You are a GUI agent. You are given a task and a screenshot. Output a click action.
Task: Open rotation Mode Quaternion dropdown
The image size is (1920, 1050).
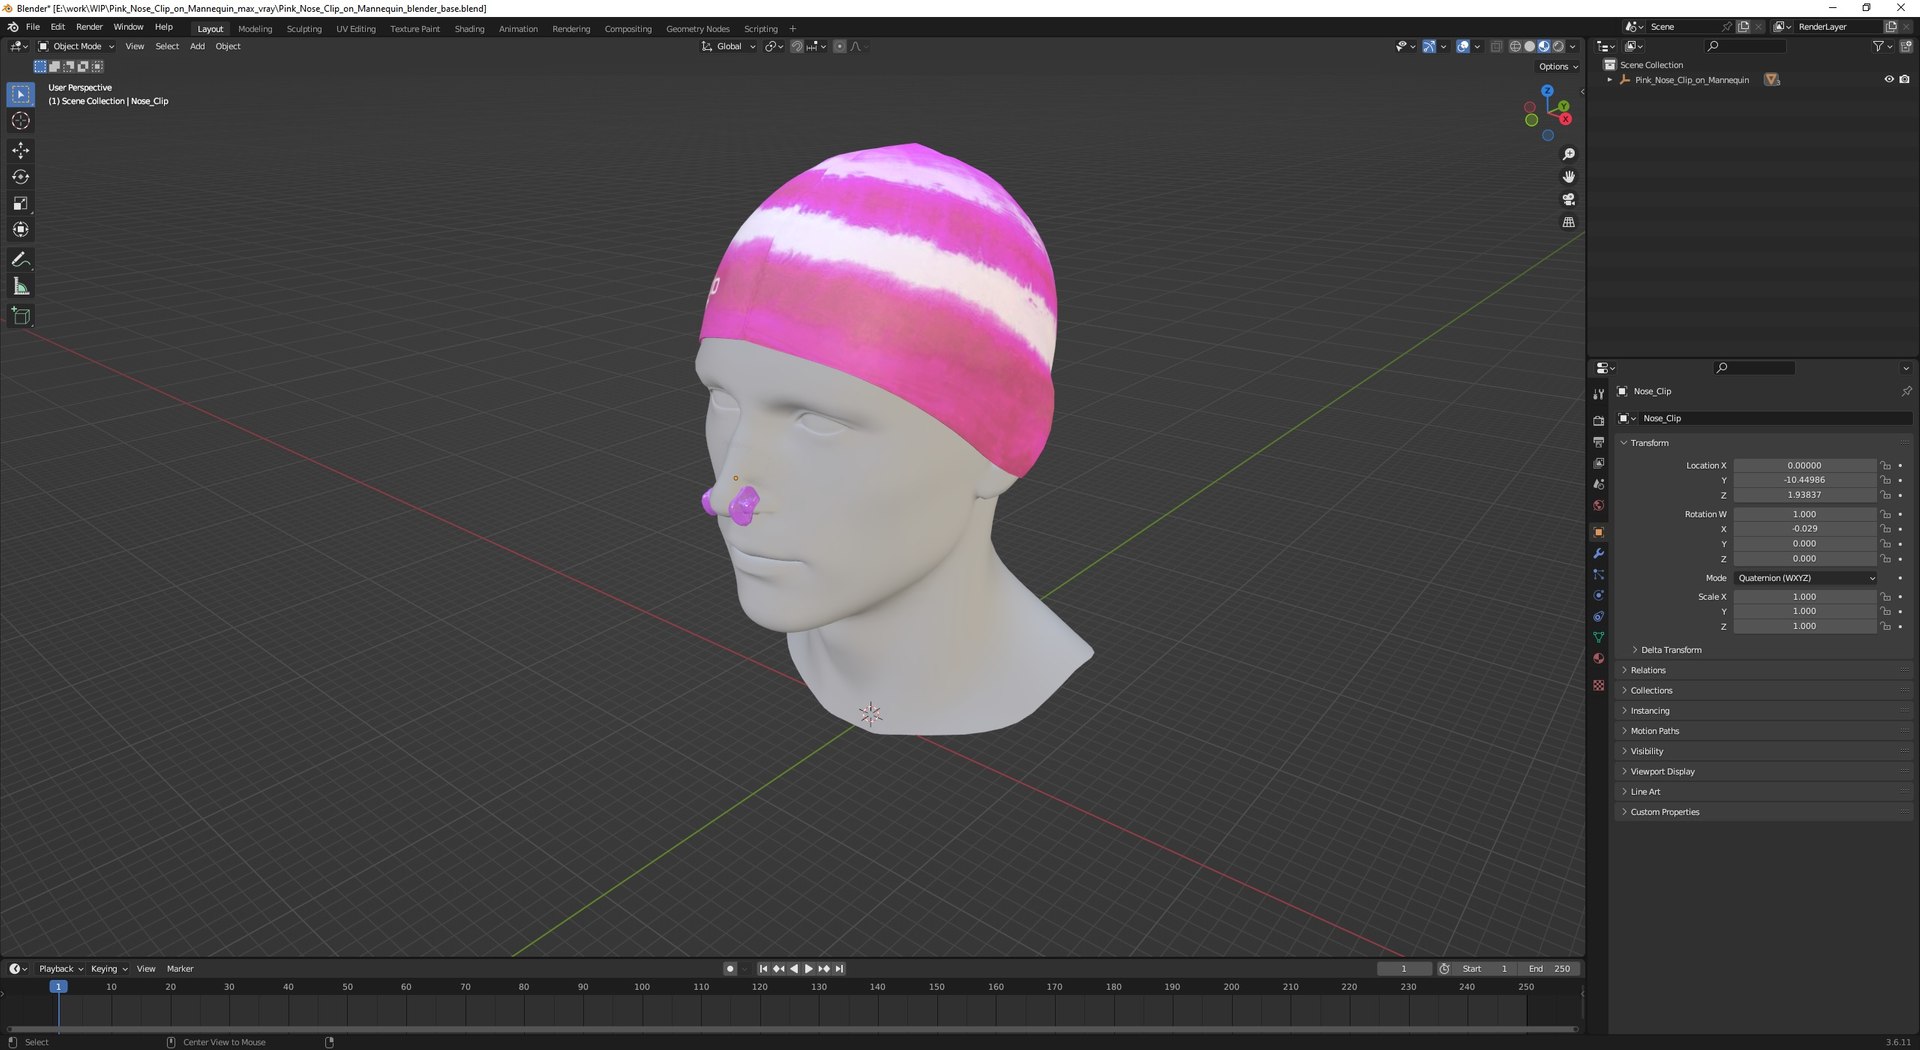click(x=1805, y=578)
